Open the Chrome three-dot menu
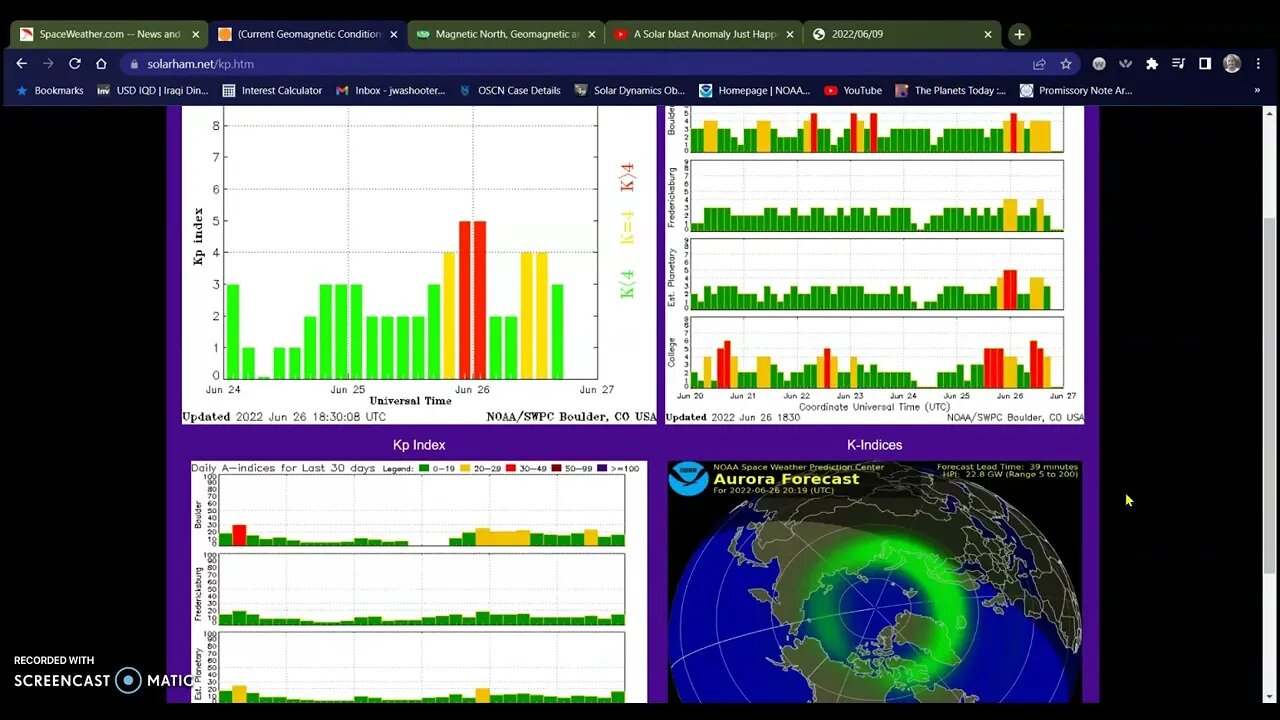This screenshot has width=1280, height=720. [1258, 63]
